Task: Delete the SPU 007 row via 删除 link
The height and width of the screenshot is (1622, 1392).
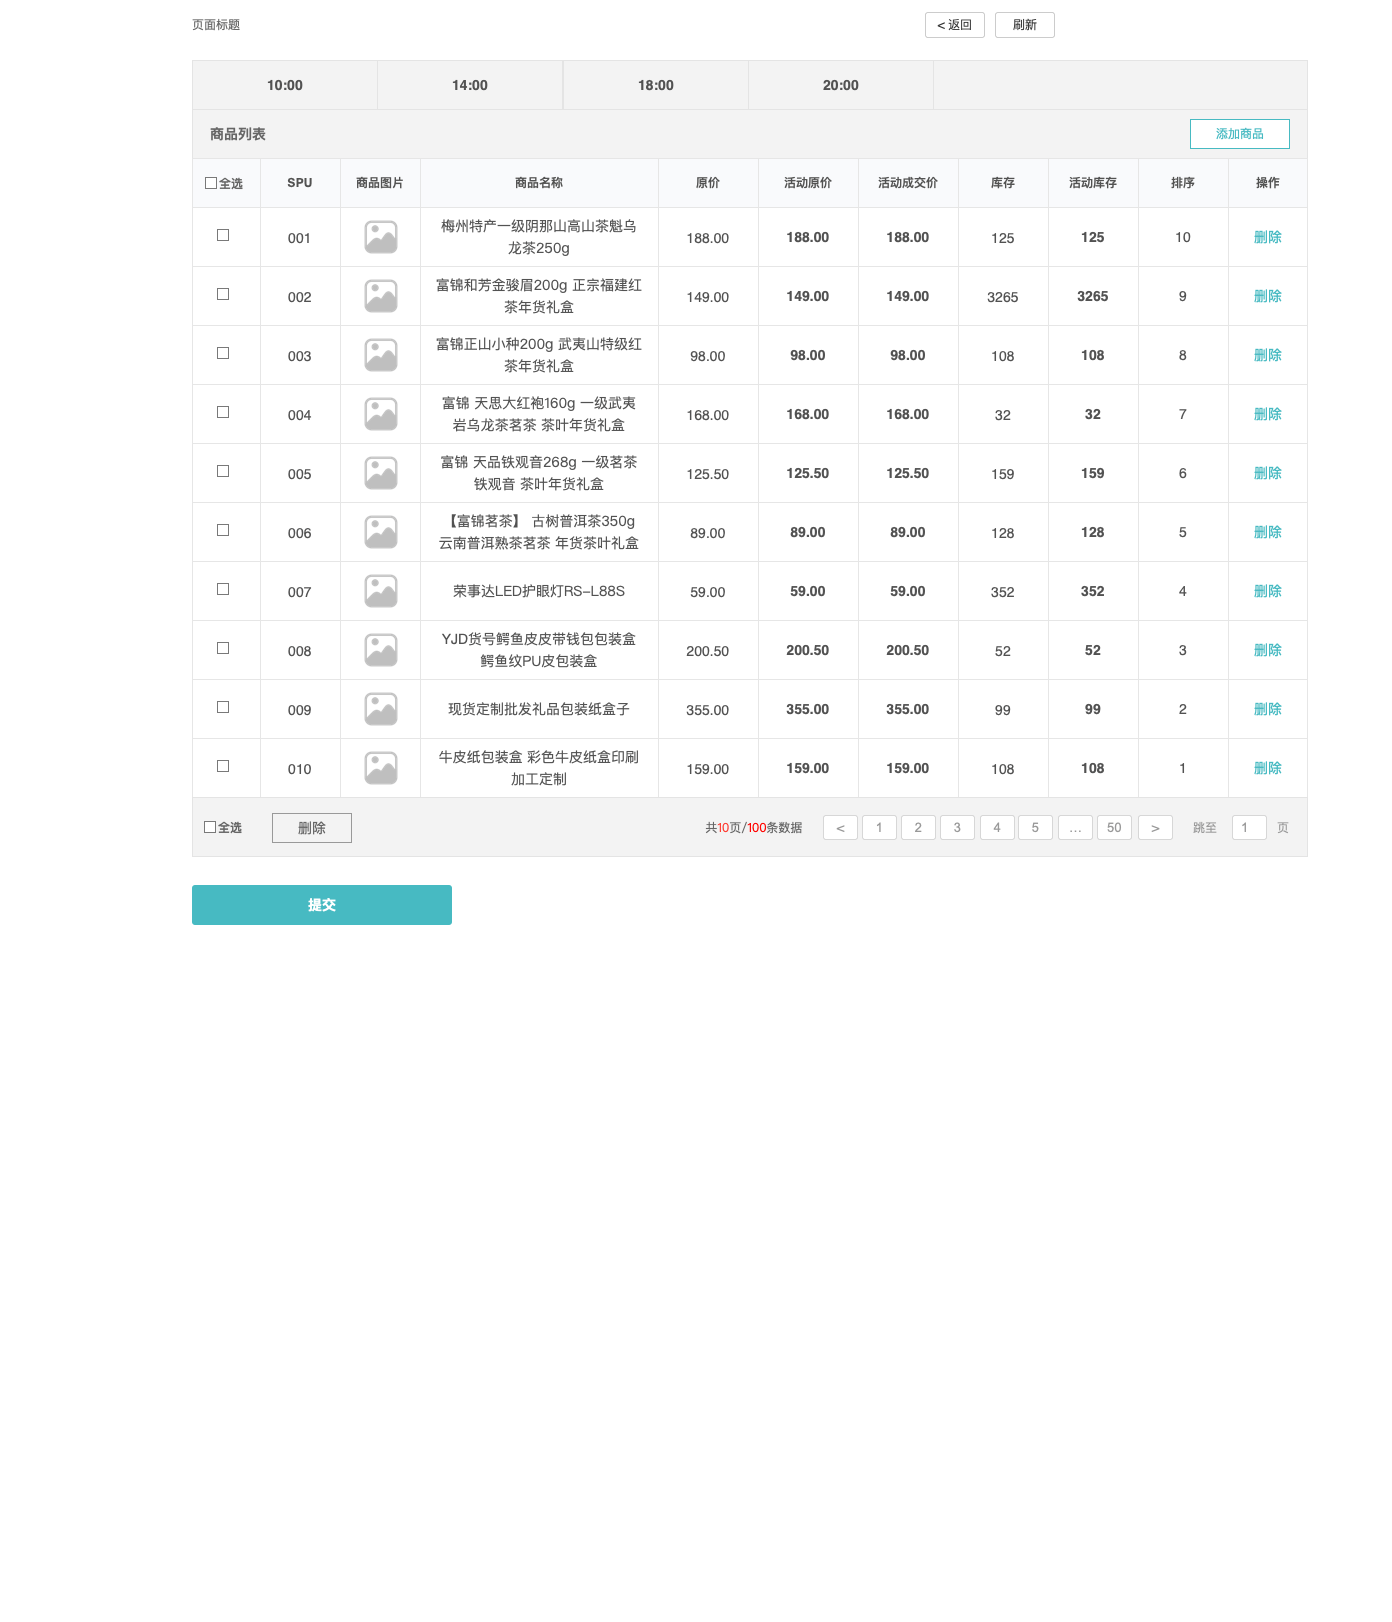Action: pos(1268,591)
